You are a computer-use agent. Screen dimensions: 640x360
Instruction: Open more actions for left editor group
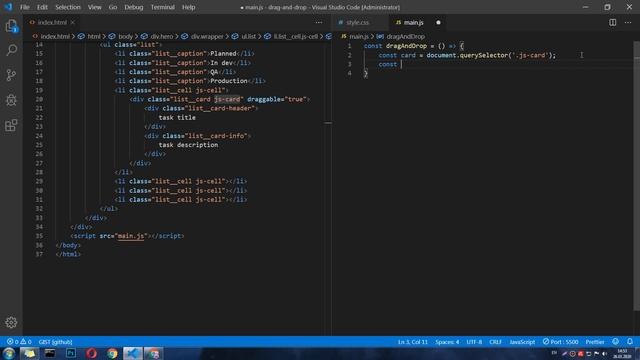(319, 22)
